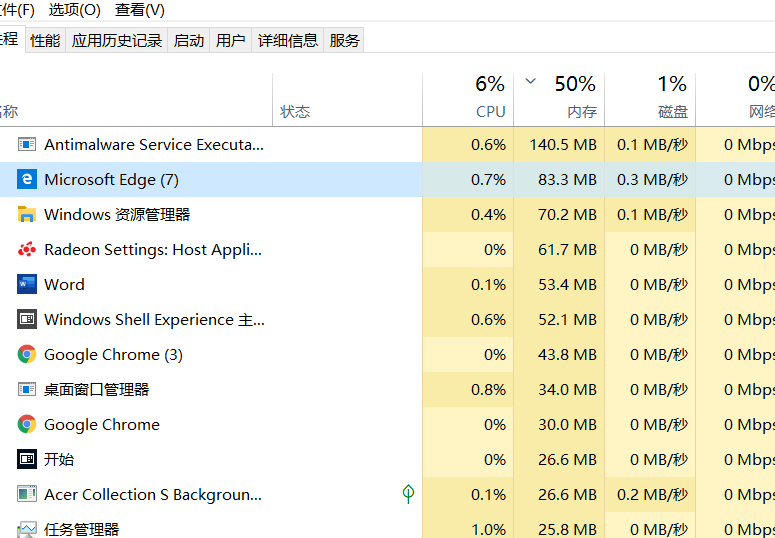This screenshot has height=538, width=775.
Task: Click the Antimalware Service Executable icon
Action: pyautogui.click(x=27, y=145)
